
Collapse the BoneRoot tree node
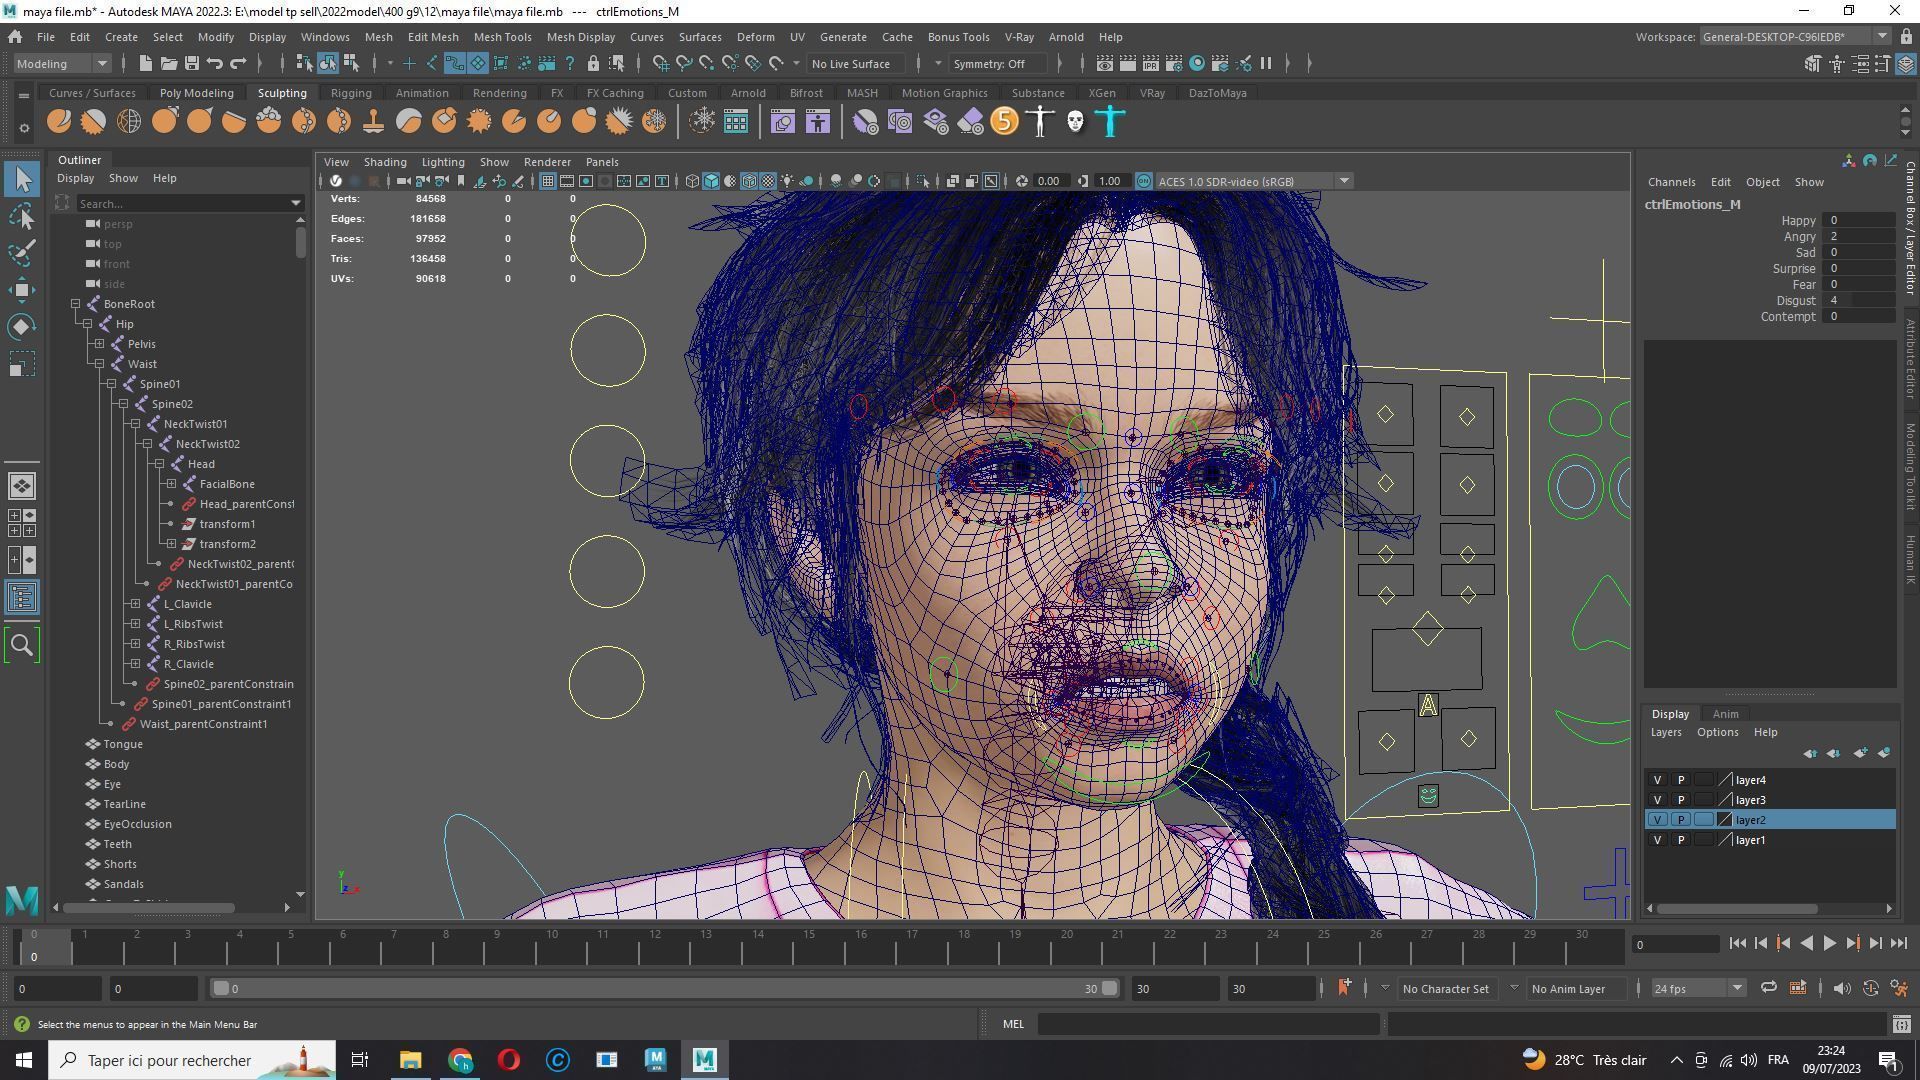pyautogui.click(x=76, y=304)
